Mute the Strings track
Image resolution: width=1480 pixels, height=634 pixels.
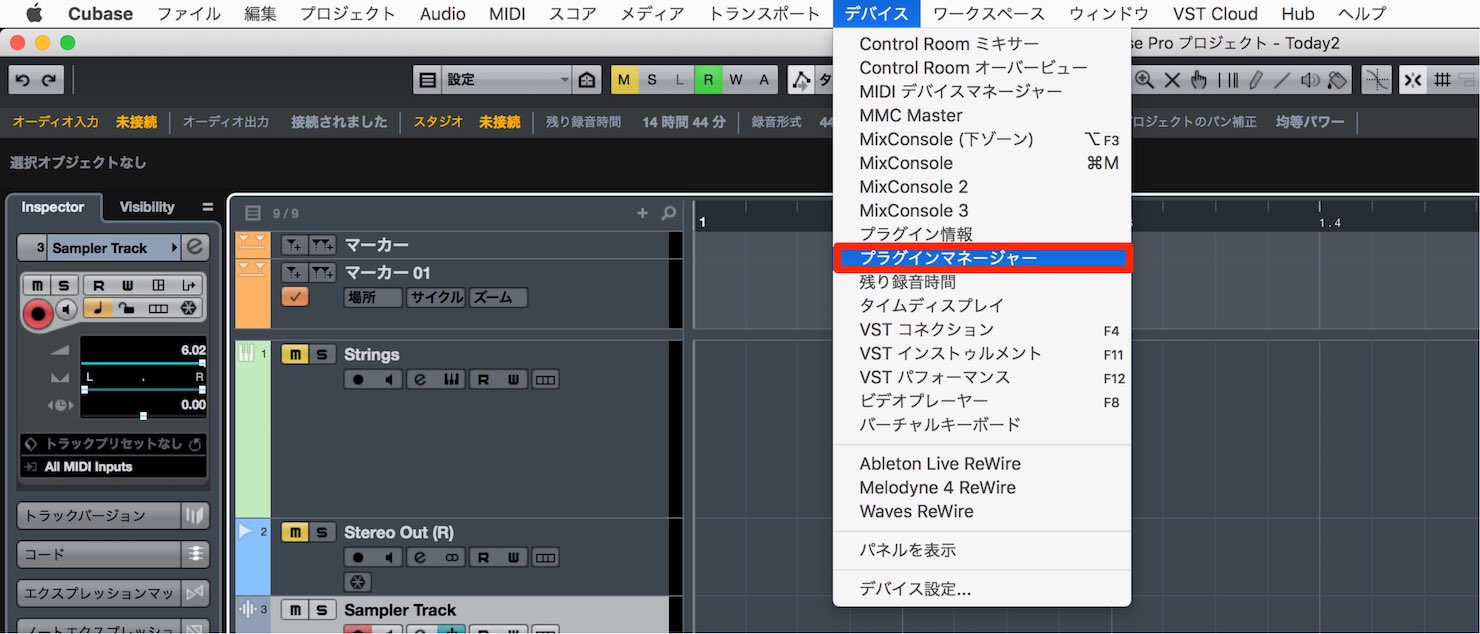coord(295,355)
